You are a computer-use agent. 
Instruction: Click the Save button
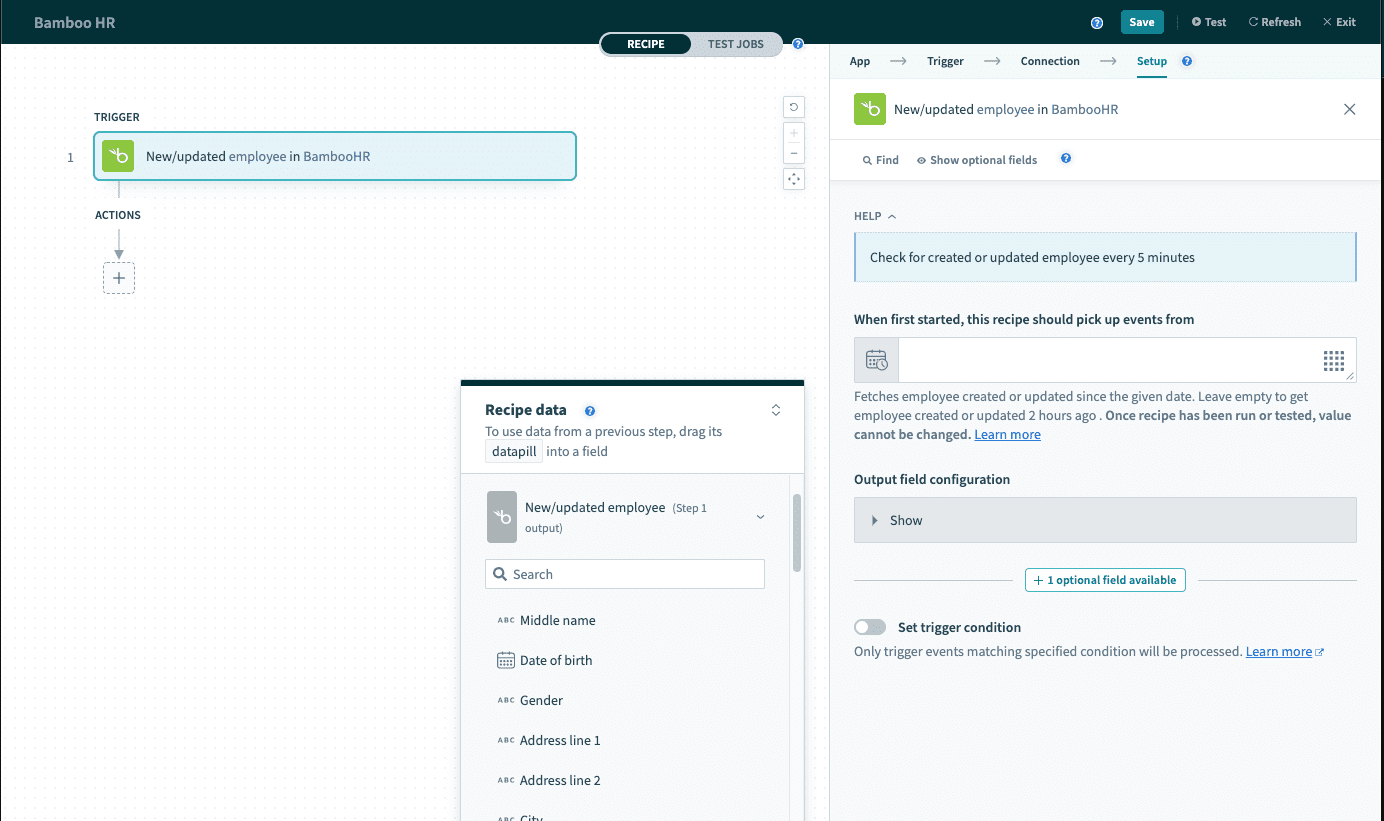1141,22
